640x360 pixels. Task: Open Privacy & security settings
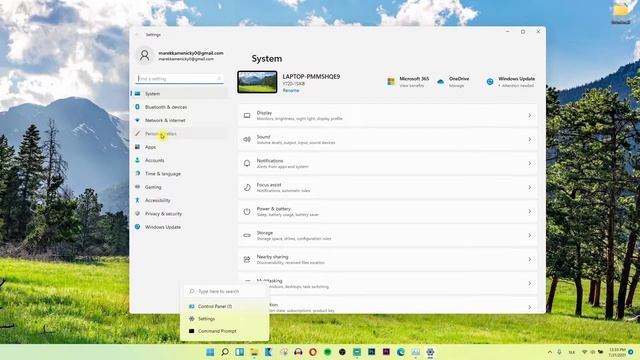[180, 213]
